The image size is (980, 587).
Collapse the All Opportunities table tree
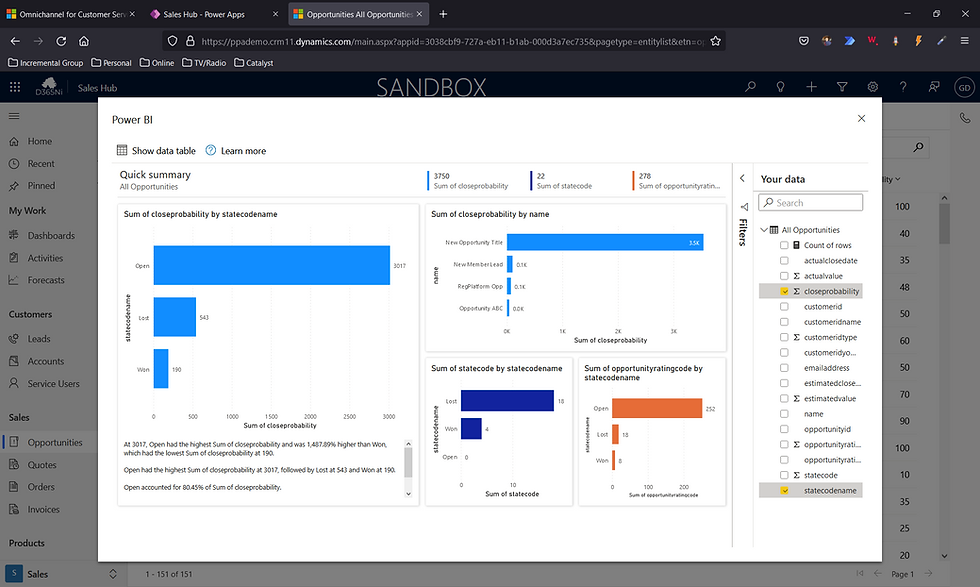764,229
